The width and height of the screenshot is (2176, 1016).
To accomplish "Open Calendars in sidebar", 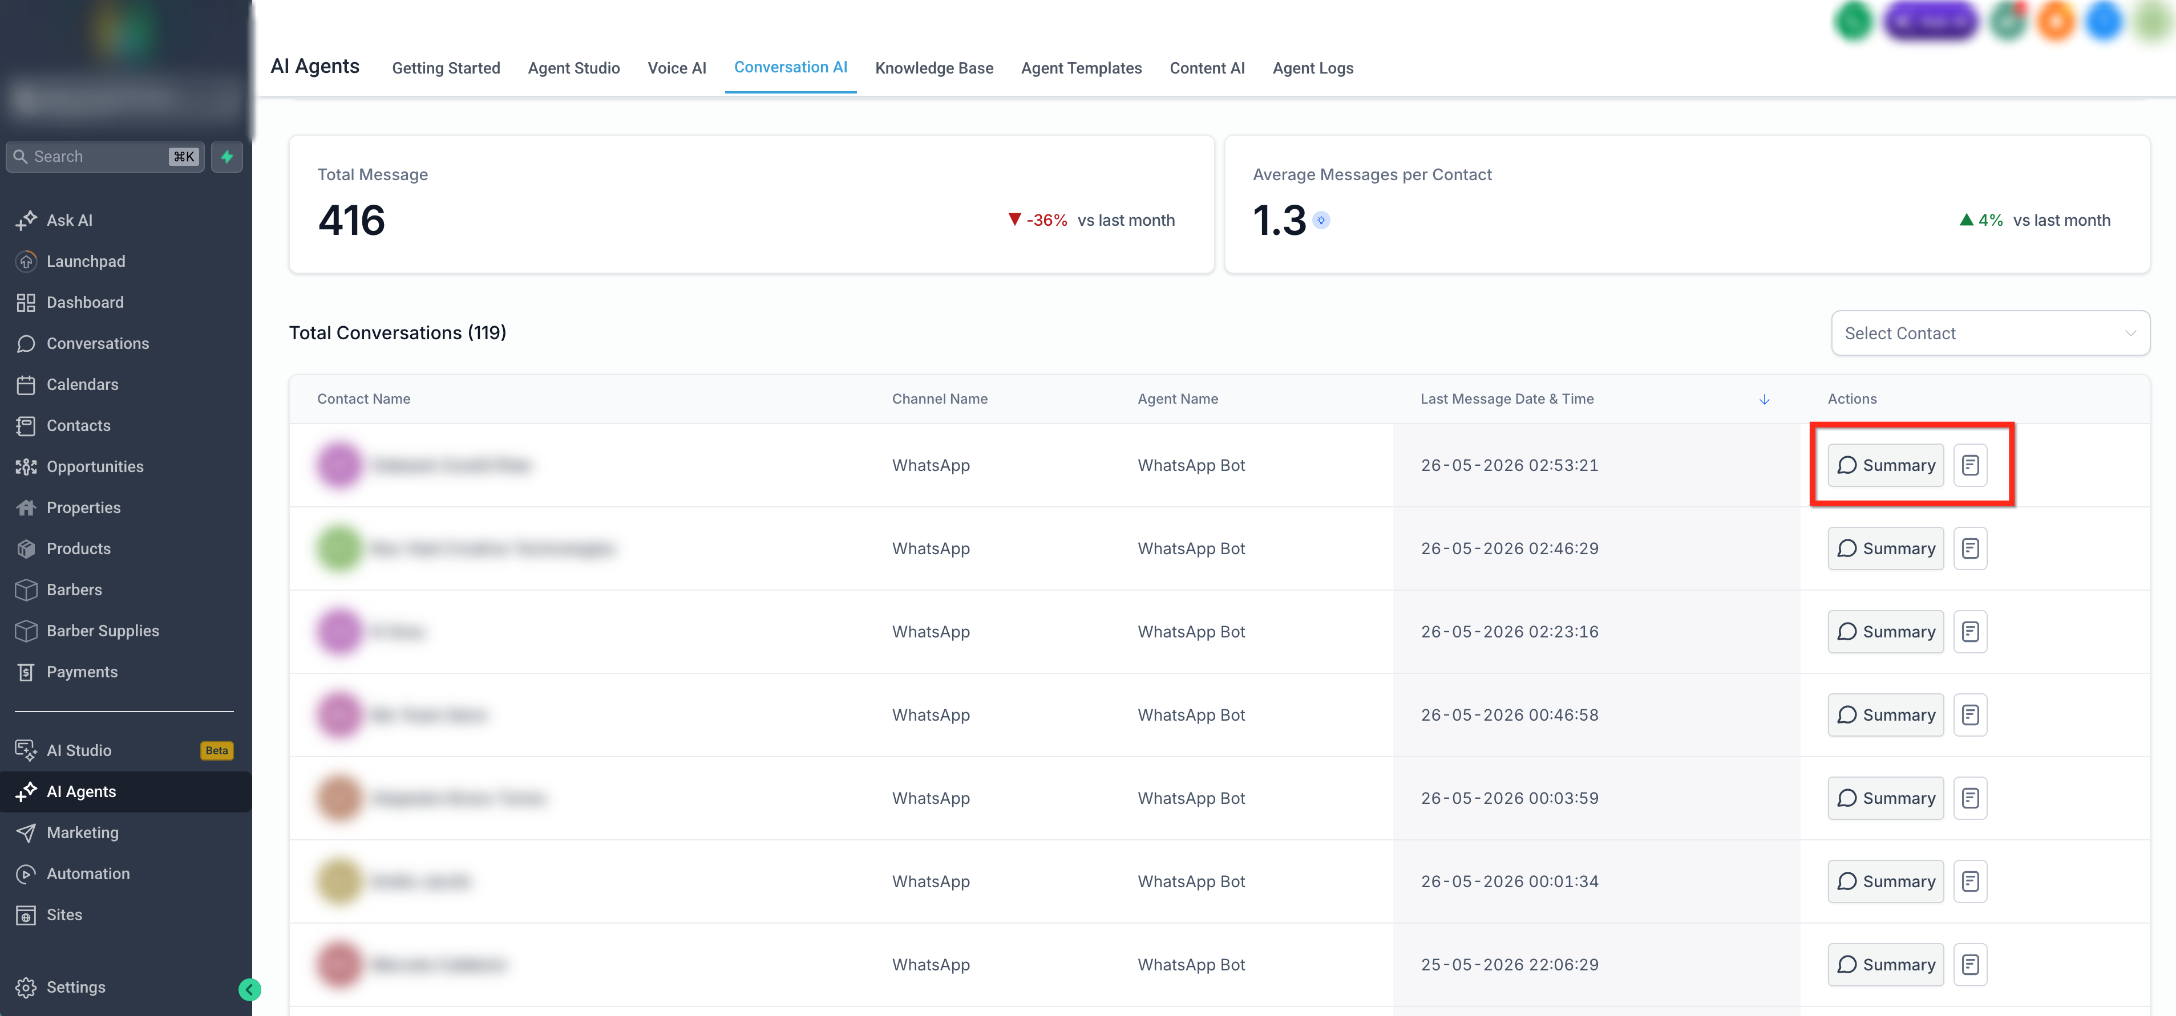I will [x=82, y=384].
